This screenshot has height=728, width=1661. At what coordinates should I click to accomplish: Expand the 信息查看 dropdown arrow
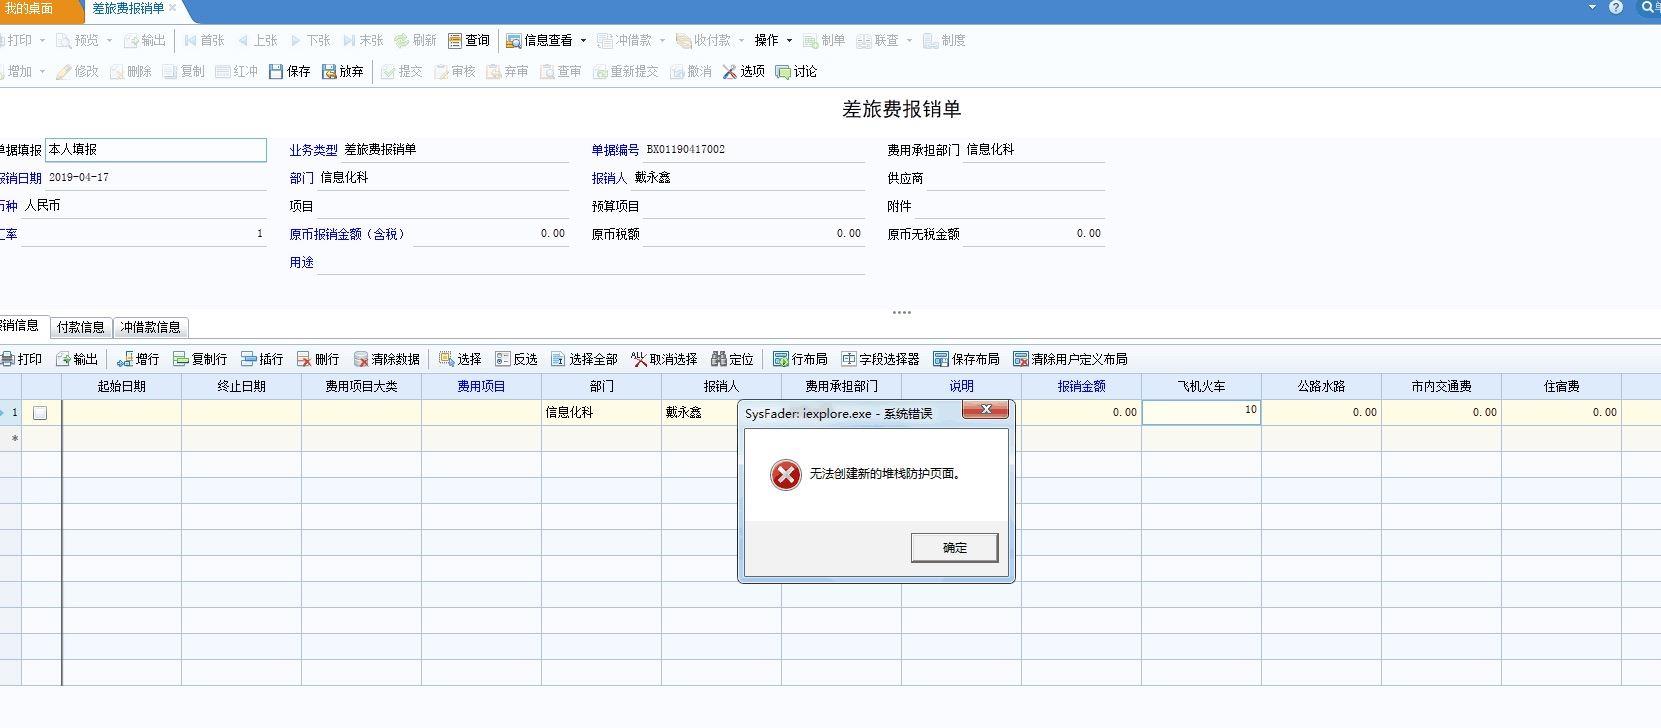click(583, 41)
